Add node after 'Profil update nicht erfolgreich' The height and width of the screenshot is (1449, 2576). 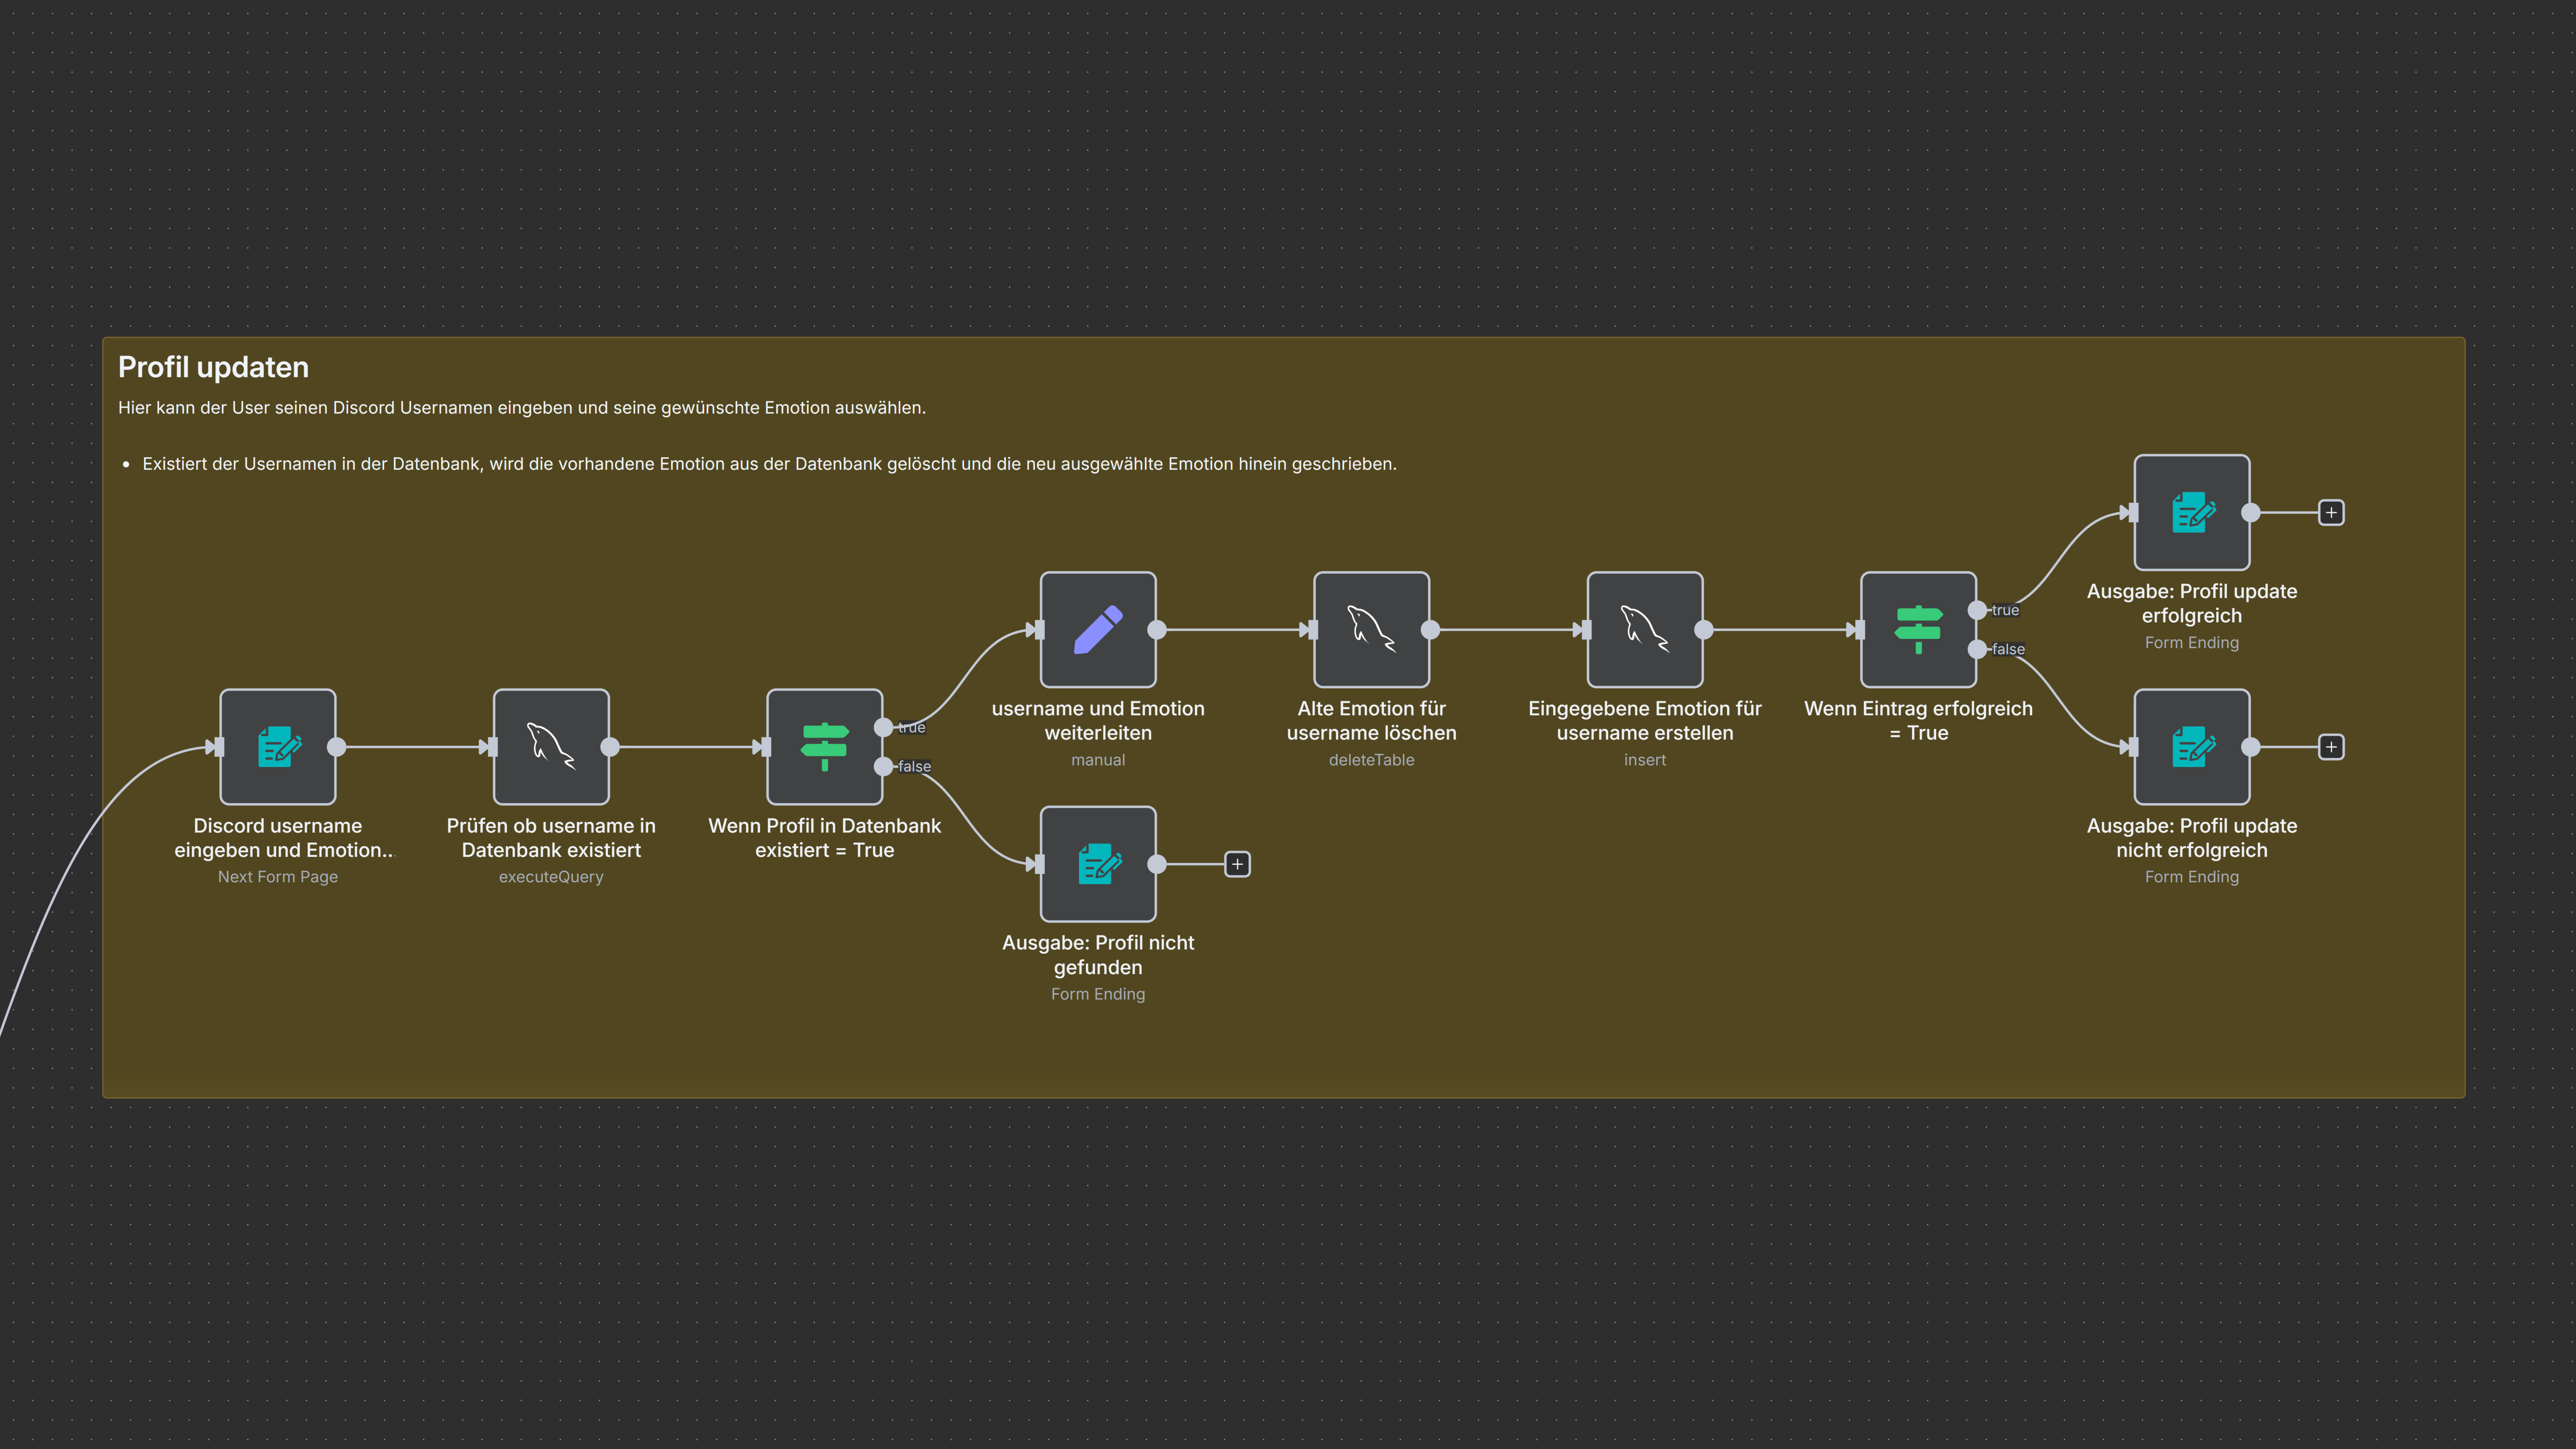(x=2331, y=746)
